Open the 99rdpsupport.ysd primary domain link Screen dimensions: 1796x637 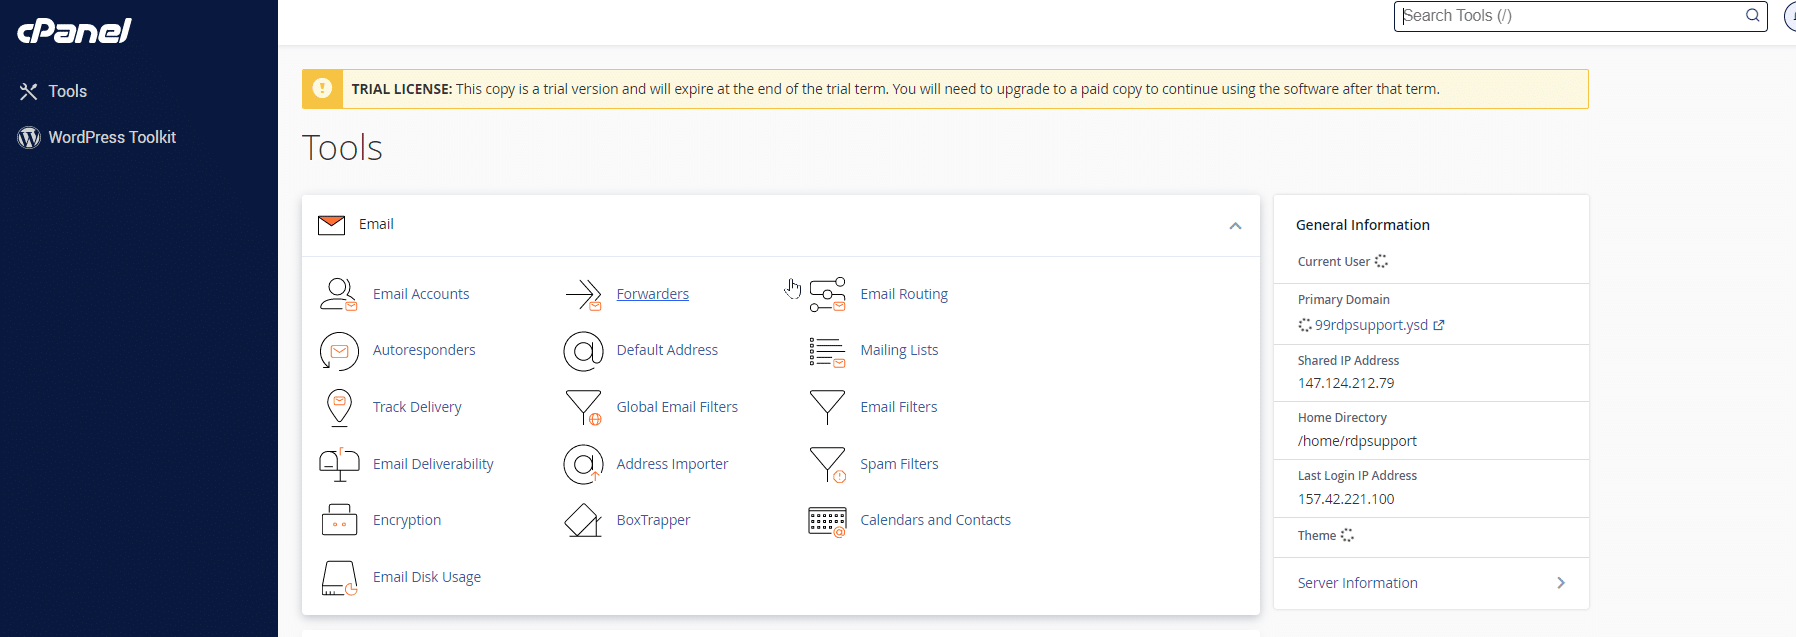pos(1371,325)
